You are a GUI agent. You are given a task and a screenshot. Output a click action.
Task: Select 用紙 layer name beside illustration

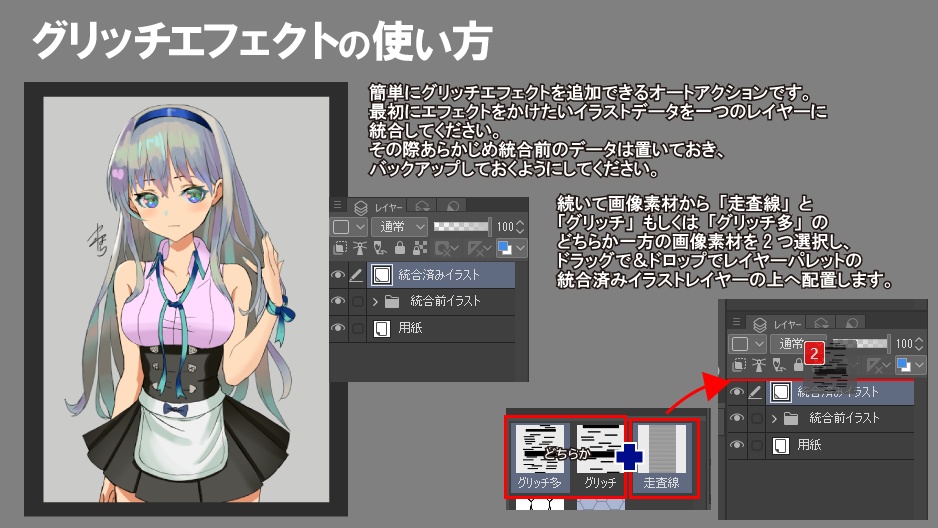(410, 328)
